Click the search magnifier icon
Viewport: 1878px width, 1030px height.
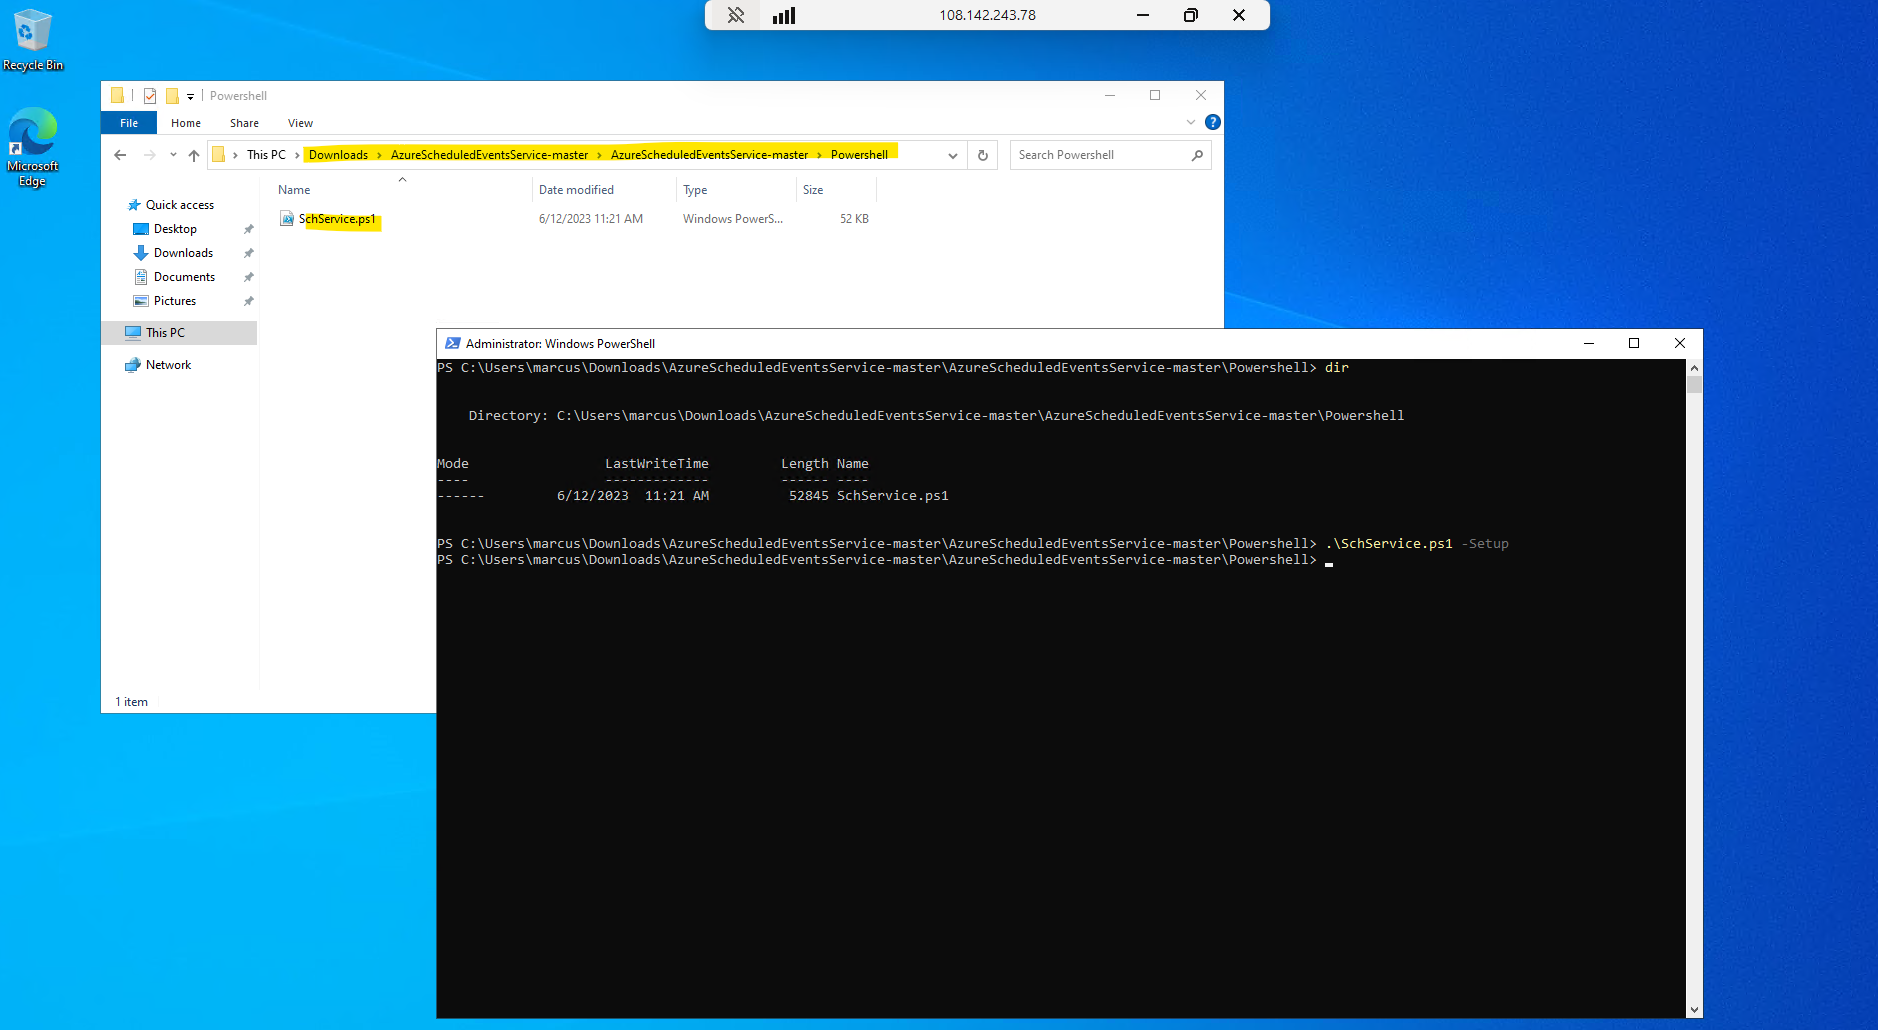click(x=1197, y=155)
